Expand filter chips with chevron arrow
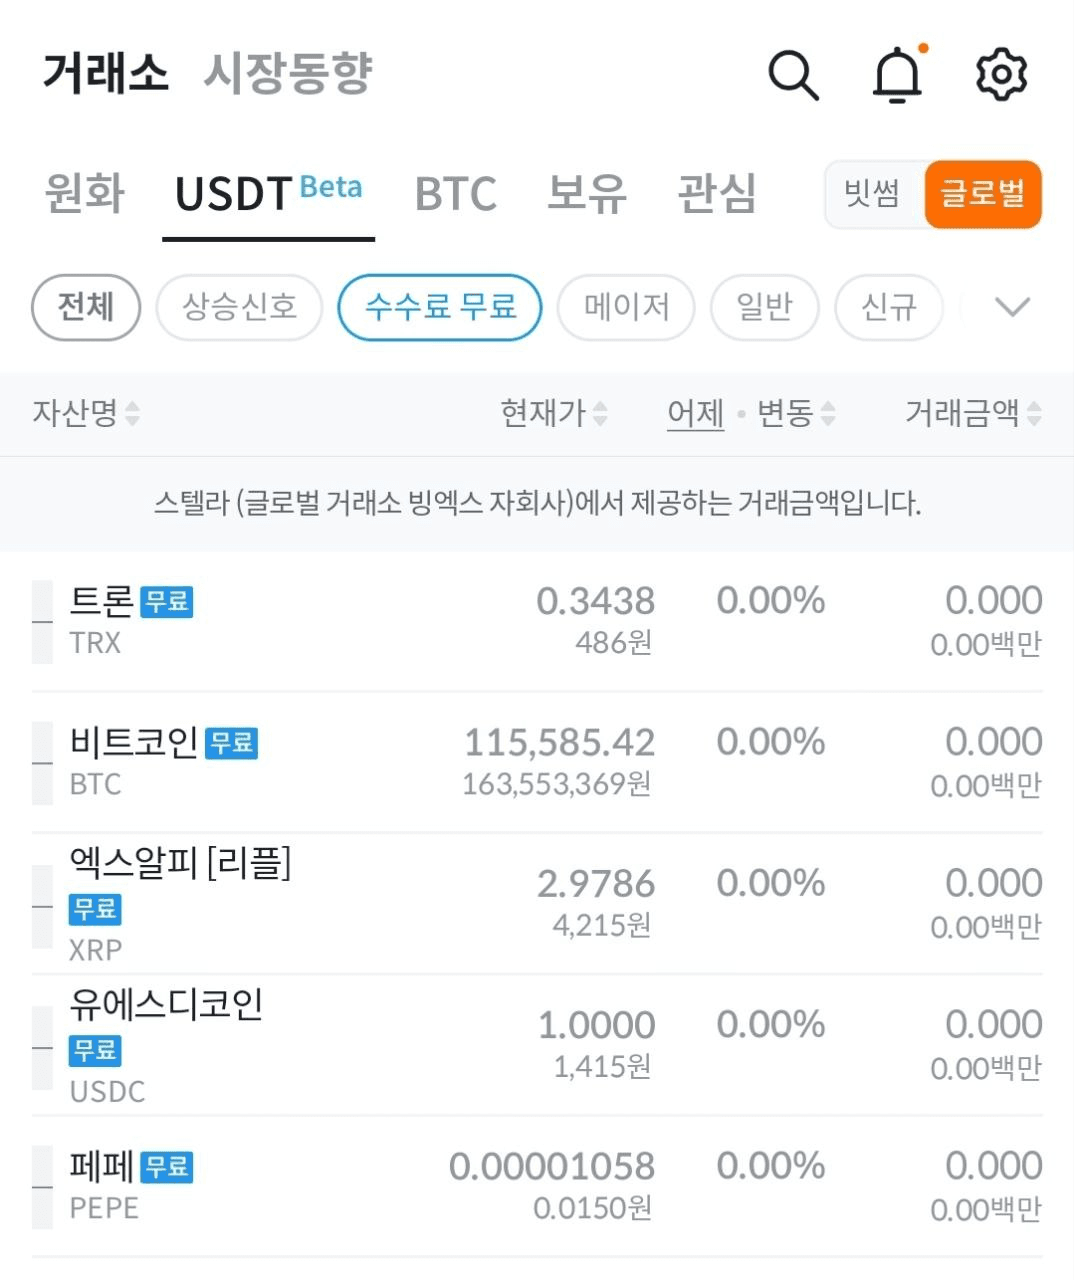 [x=1013, y=307]
